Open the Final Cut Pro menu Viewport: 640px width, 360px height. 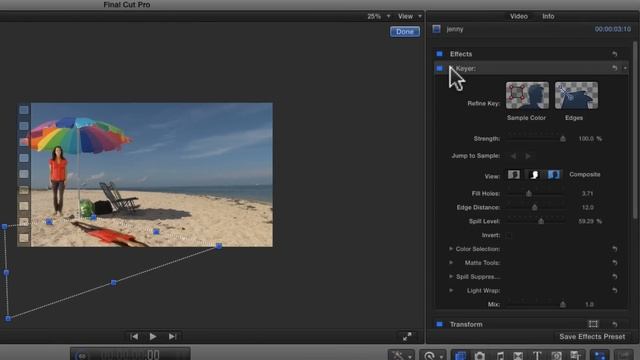[x=127, y=5]
